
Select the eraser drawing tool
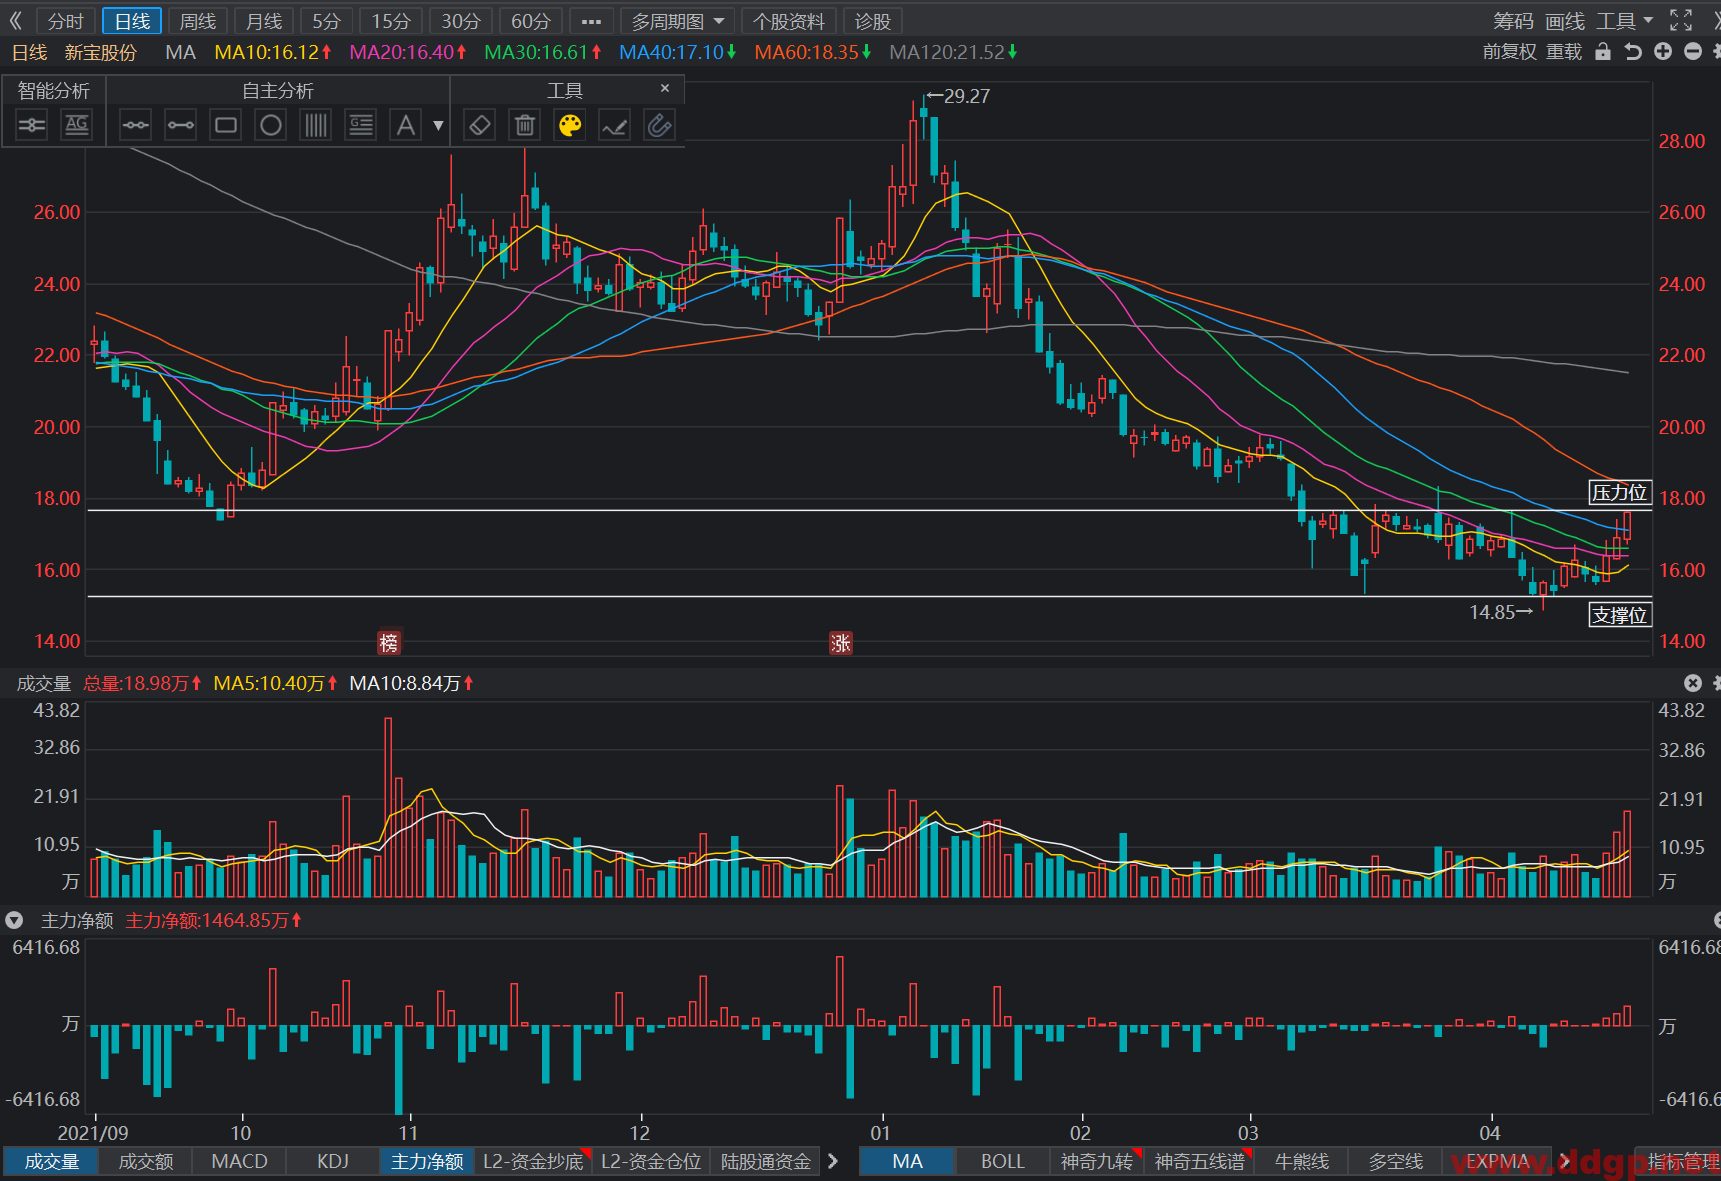480,125
